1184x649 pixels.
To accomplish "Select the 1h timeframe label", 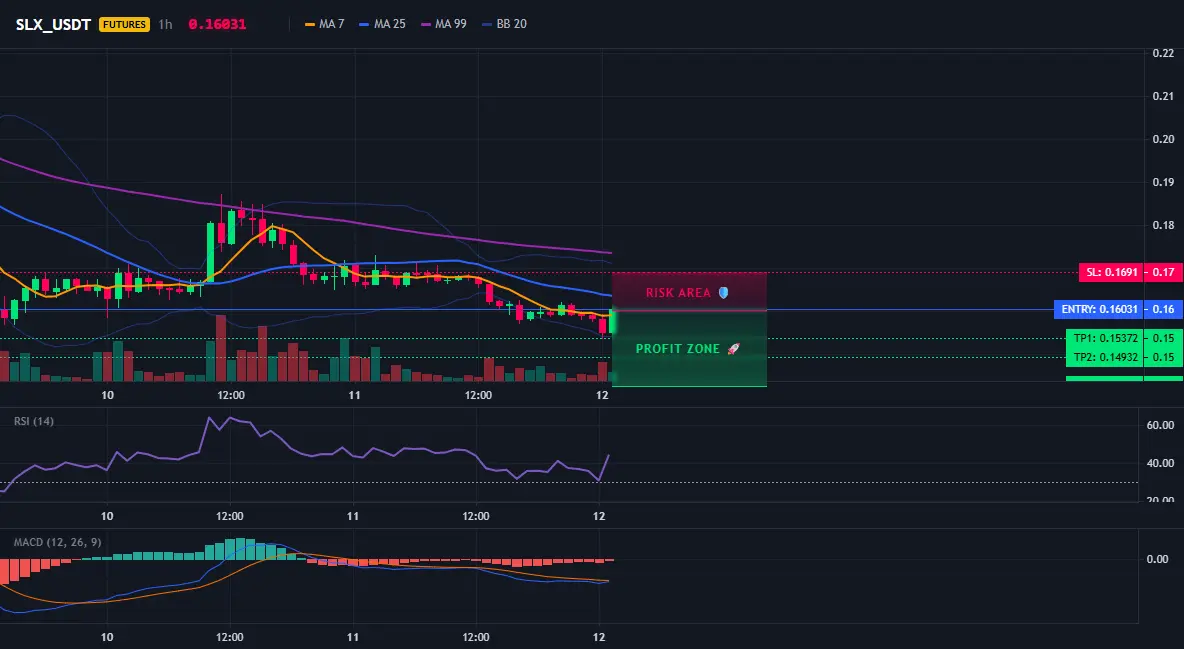I will point(165,24).
